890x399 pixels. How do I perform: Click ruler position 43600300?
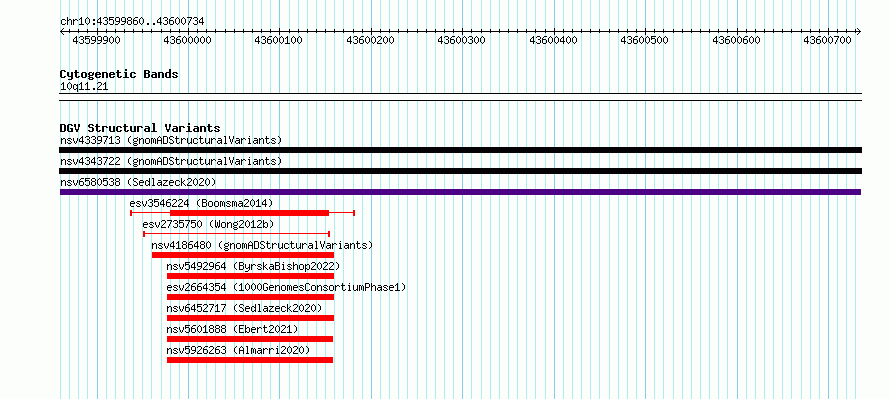pos(462,40)
